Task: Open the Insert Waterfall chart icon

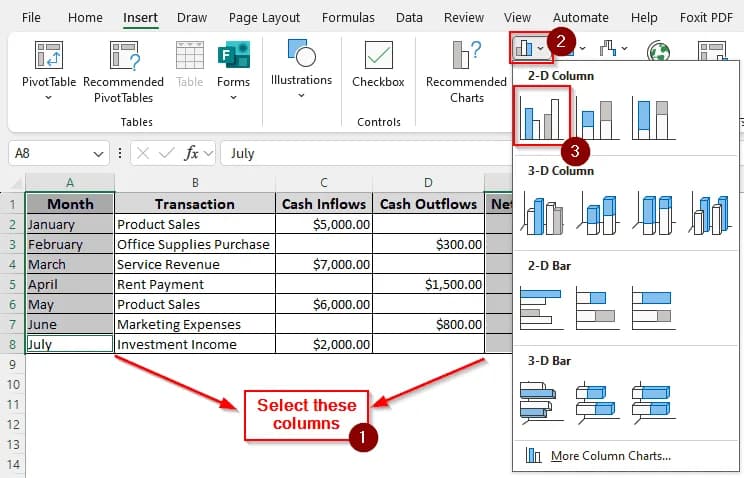Action: click(x=607, y=48)
